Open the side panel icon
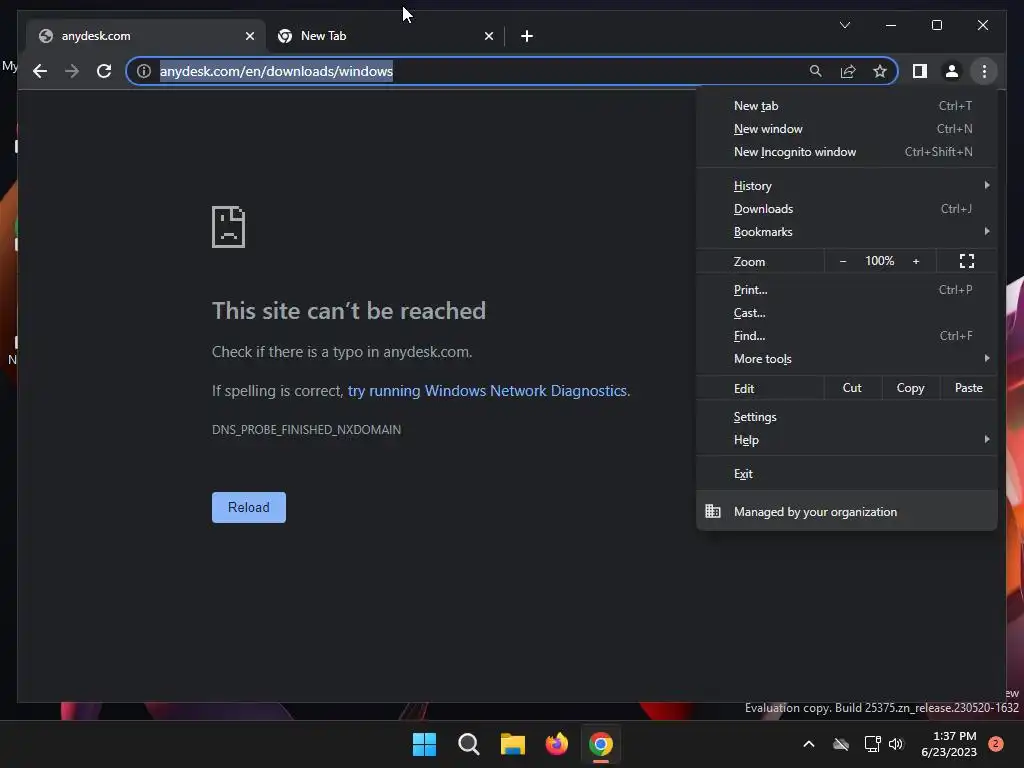 tap(920, 71)
